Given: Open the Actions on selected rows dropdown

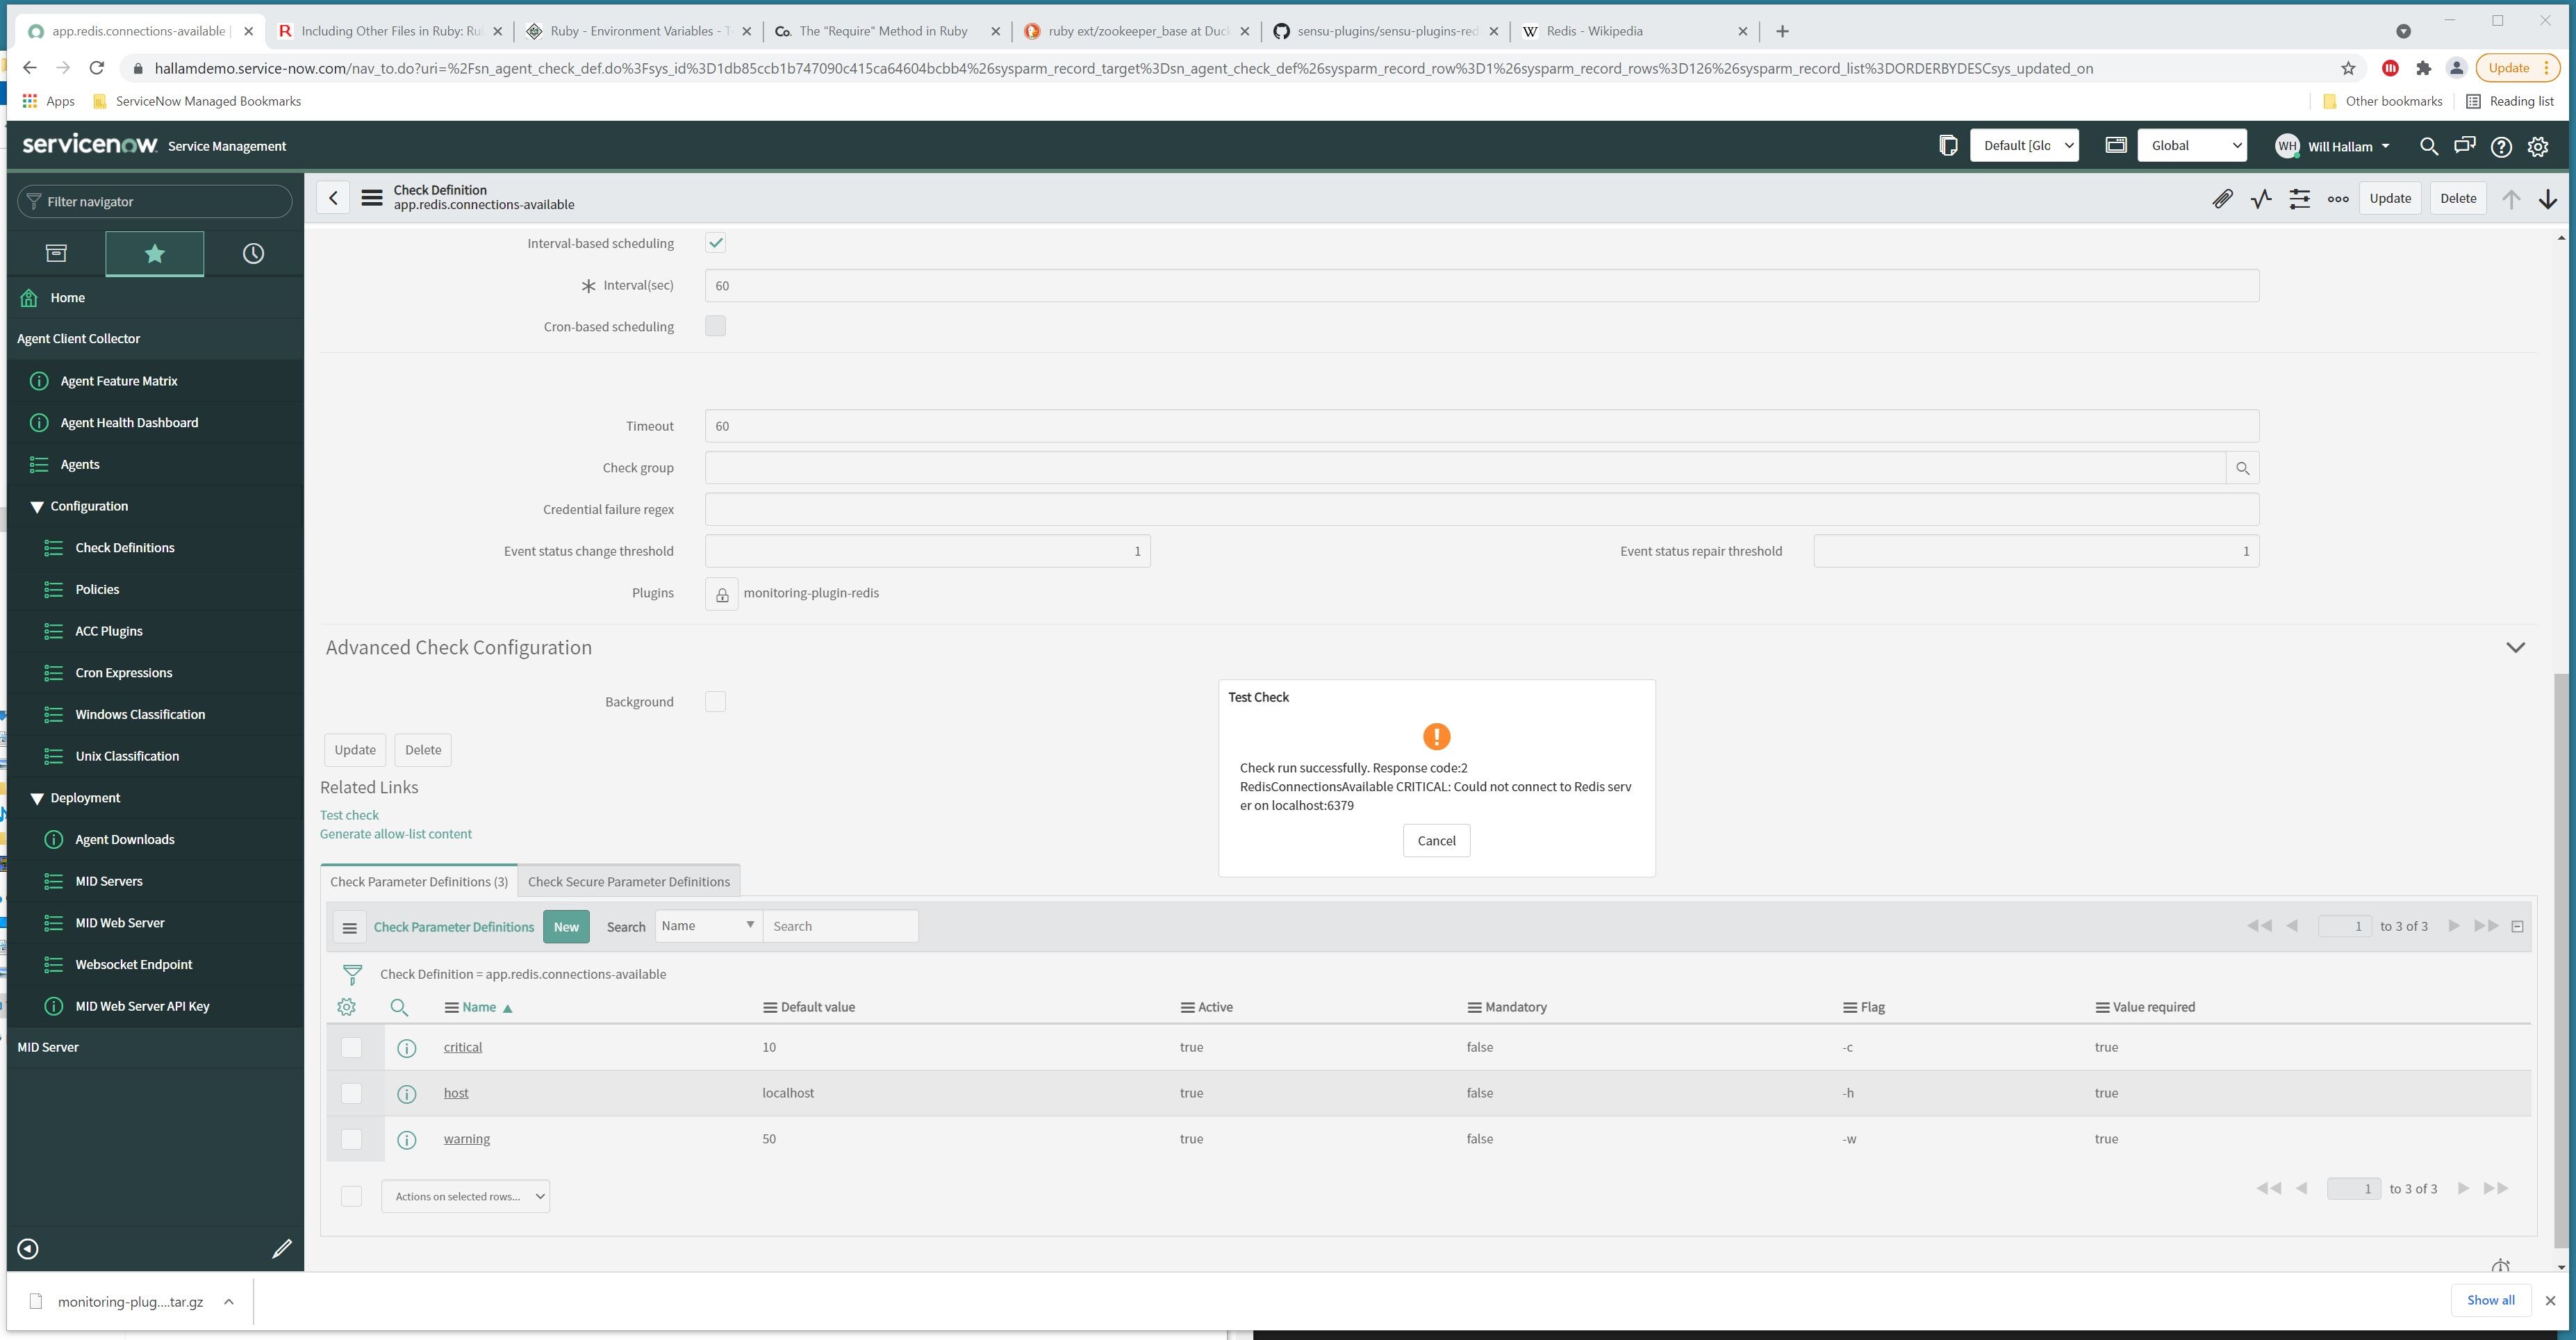Looking at the screenshot, I should coord(465,1196).
